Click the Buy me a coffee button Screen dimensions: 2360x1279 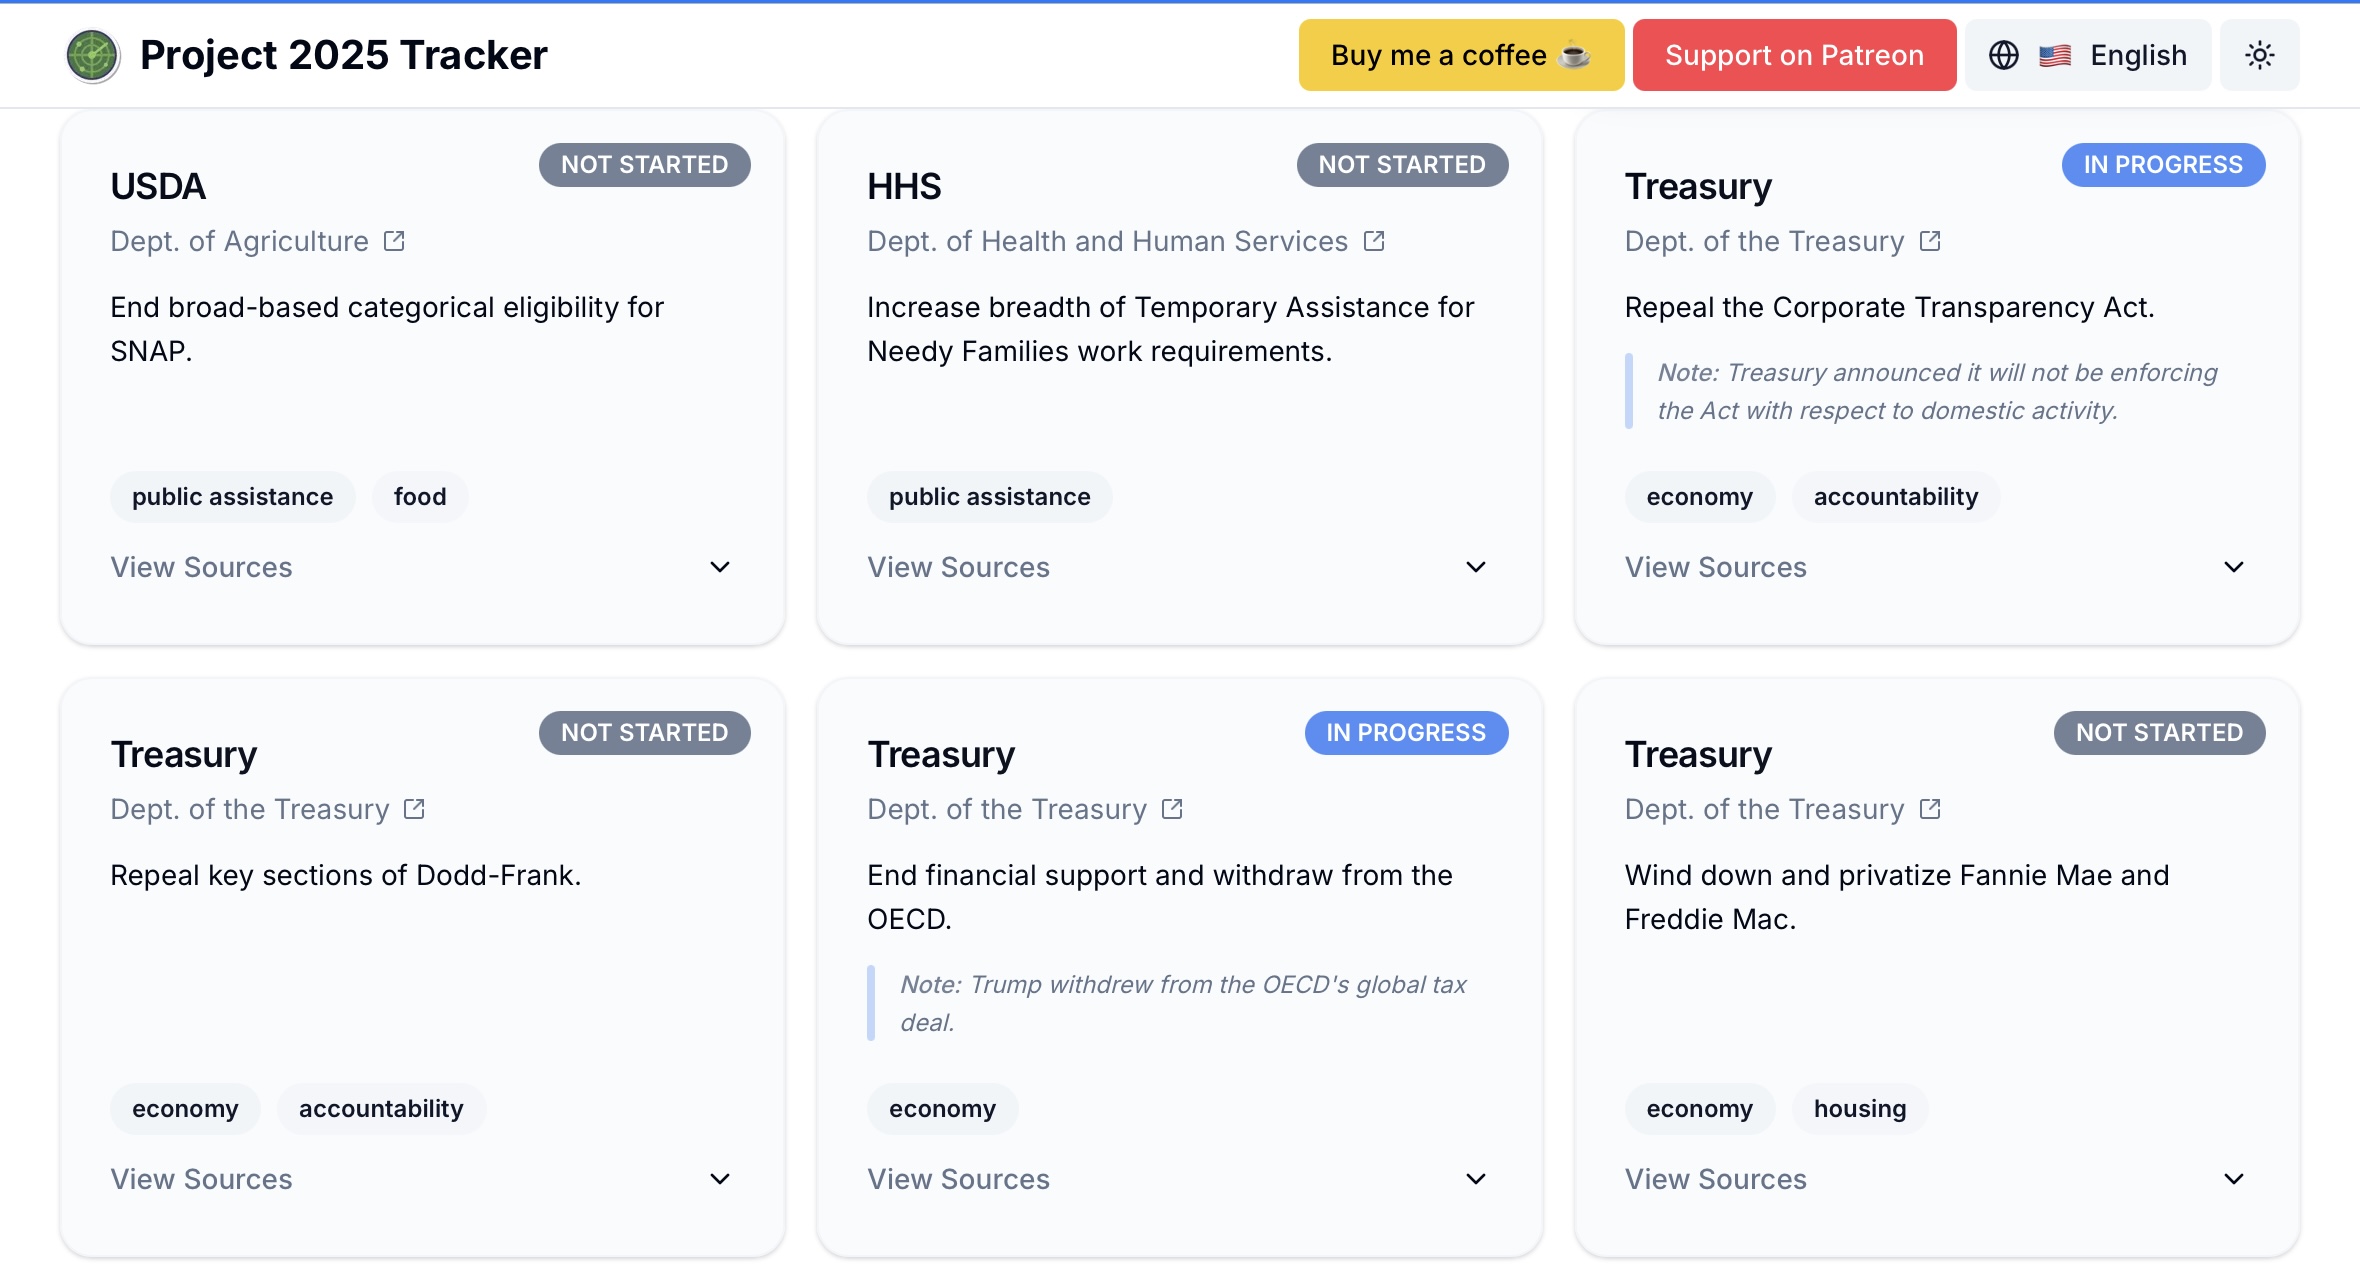click(x=1460, y=55)
